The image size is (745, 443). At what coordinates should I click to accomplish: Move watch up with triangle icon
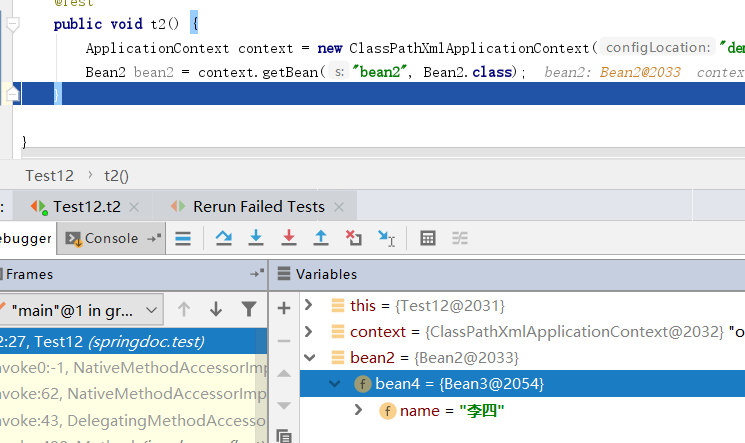pyautogui.click(x=284, y=373)
